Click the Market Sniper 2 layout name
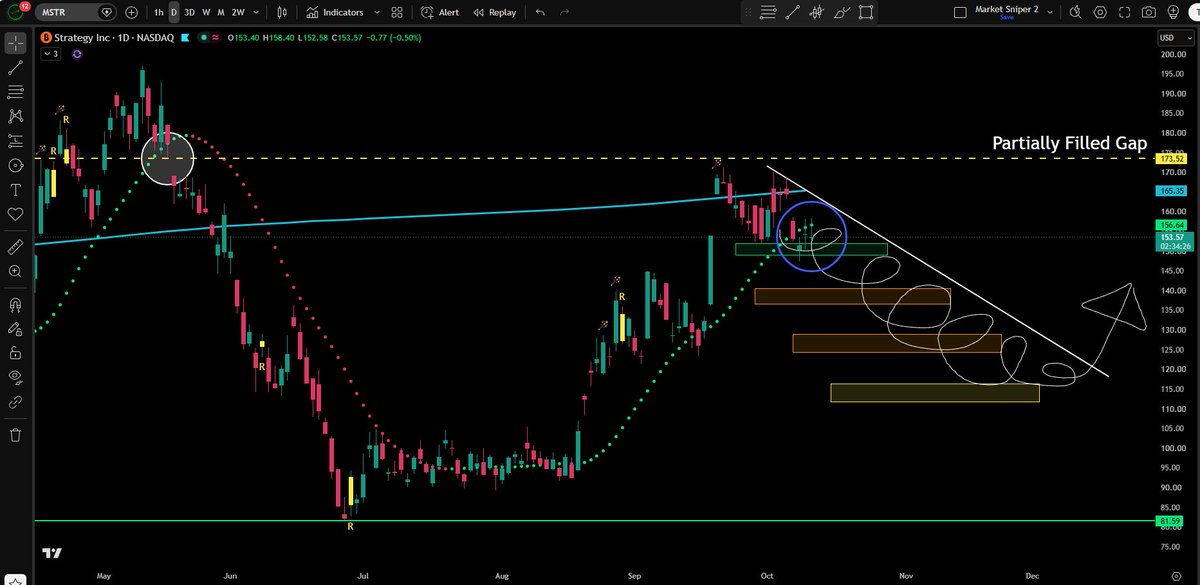Image resolution: width=1200 pixels, height=585 pixels. [x=1007, y=9]
